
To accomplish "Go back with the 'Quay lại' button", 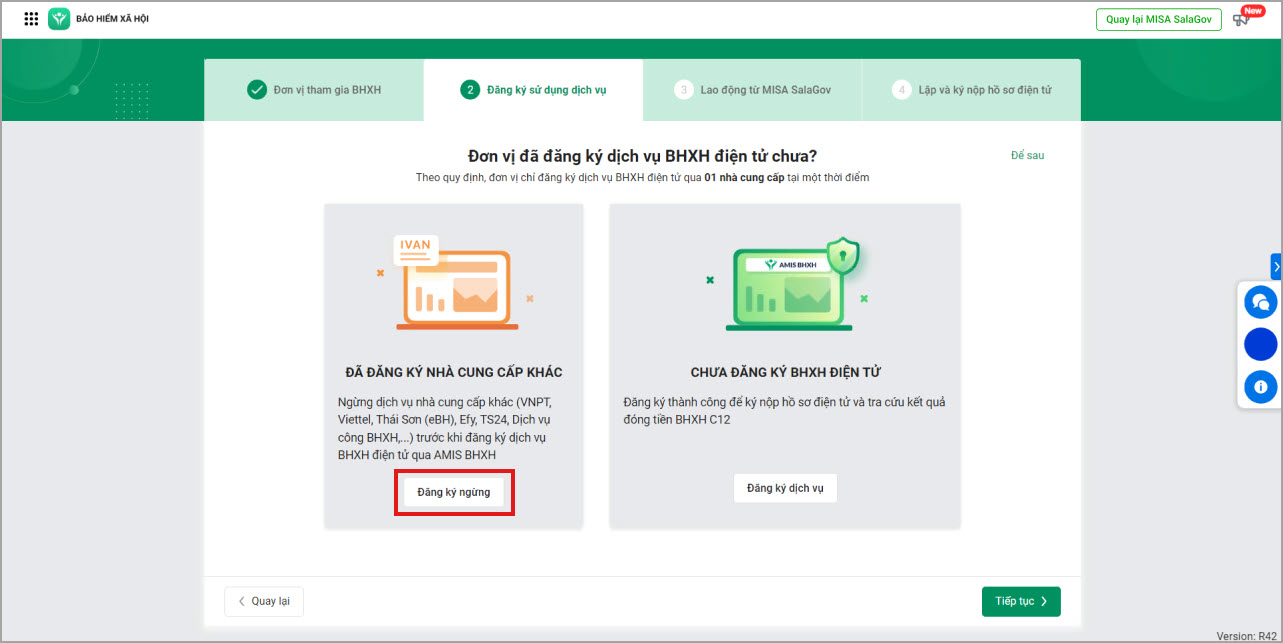I will [264, 601].
